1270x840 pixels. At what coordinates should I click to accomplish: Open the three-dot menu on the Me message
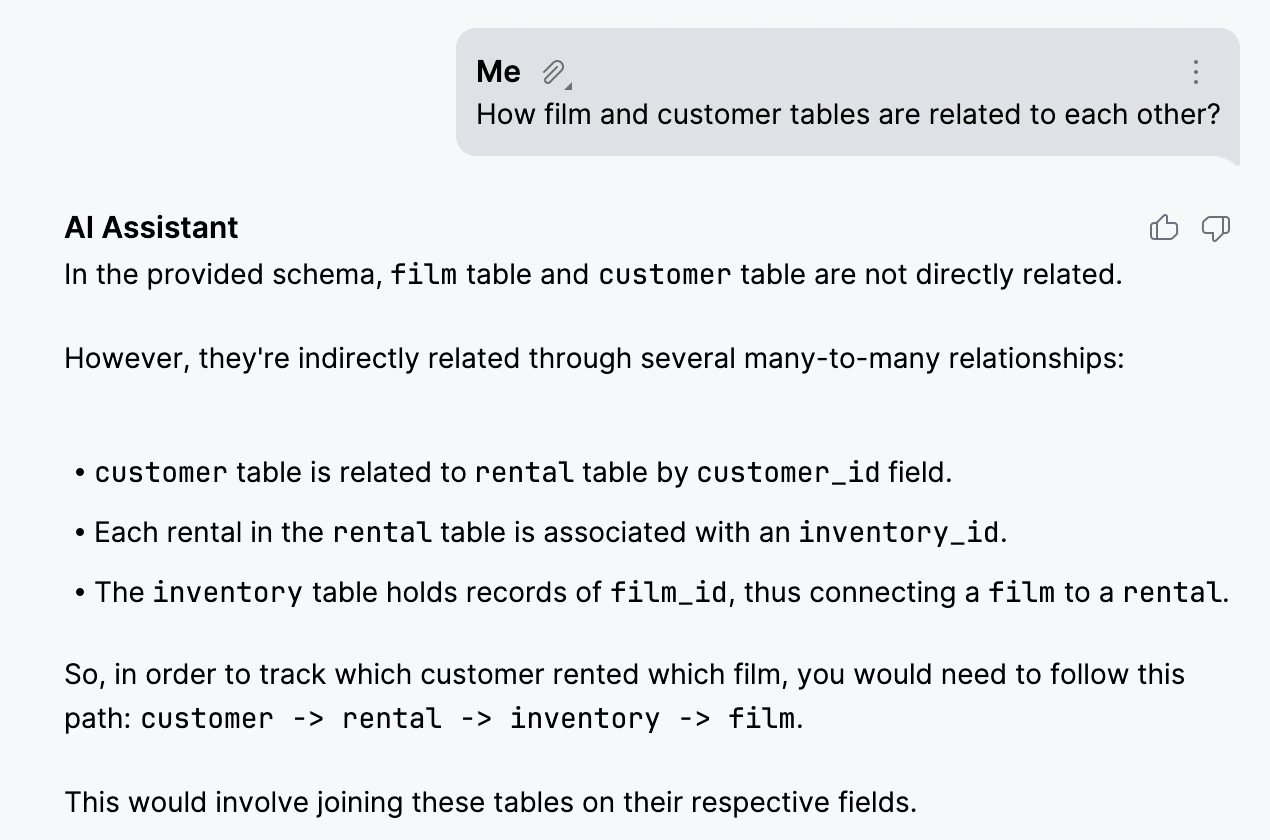click(1195, 72)
